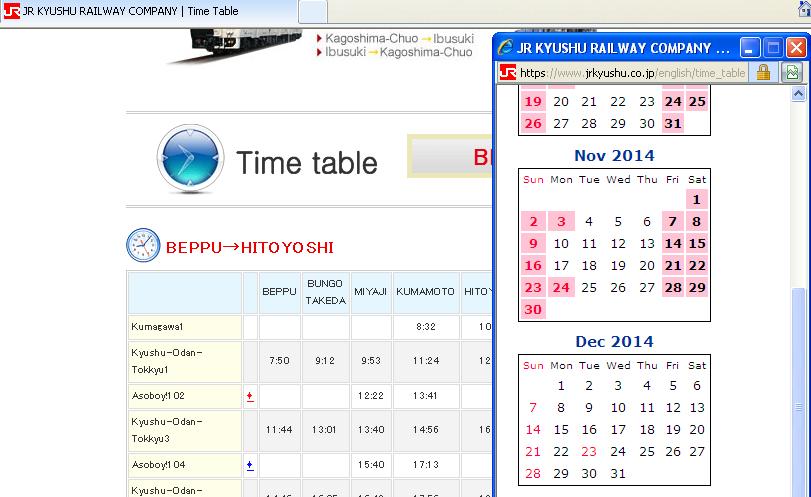
Task: Open the Kagoshima-Chuo → Ibusuki link
Action: [x=399, y=38]
